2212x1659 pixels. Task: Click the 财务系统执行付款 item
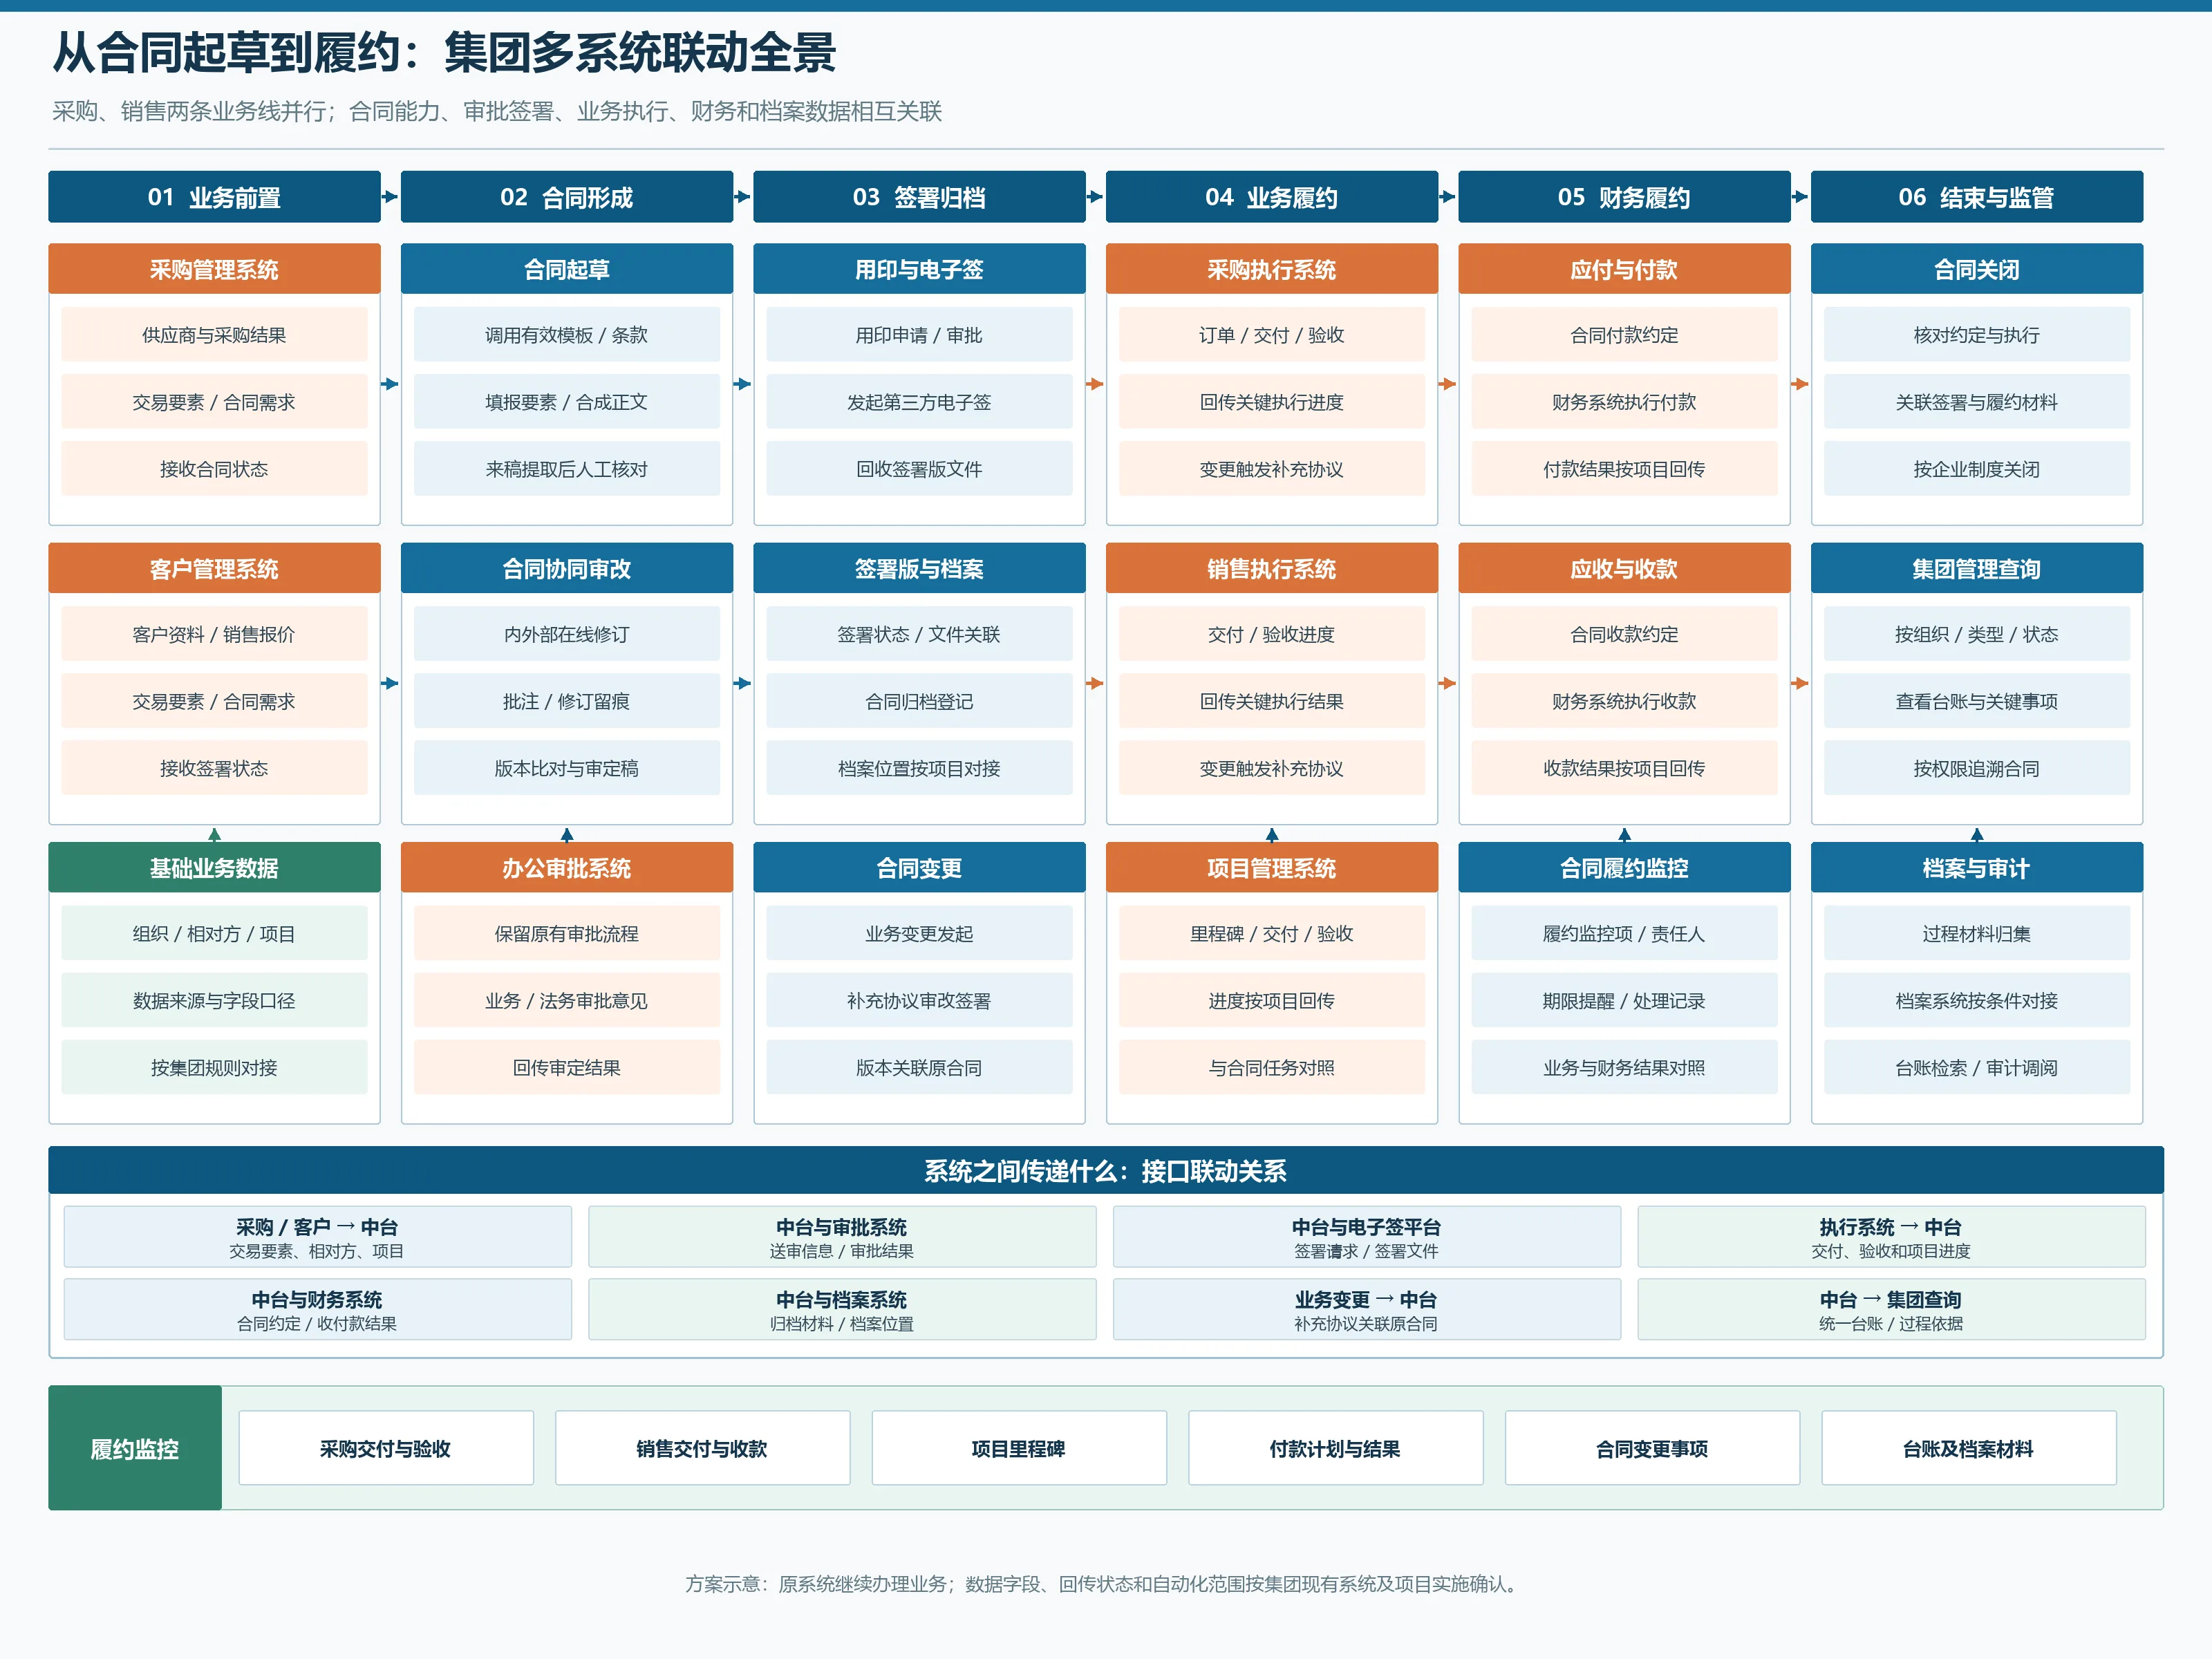tap(1624, 402)
